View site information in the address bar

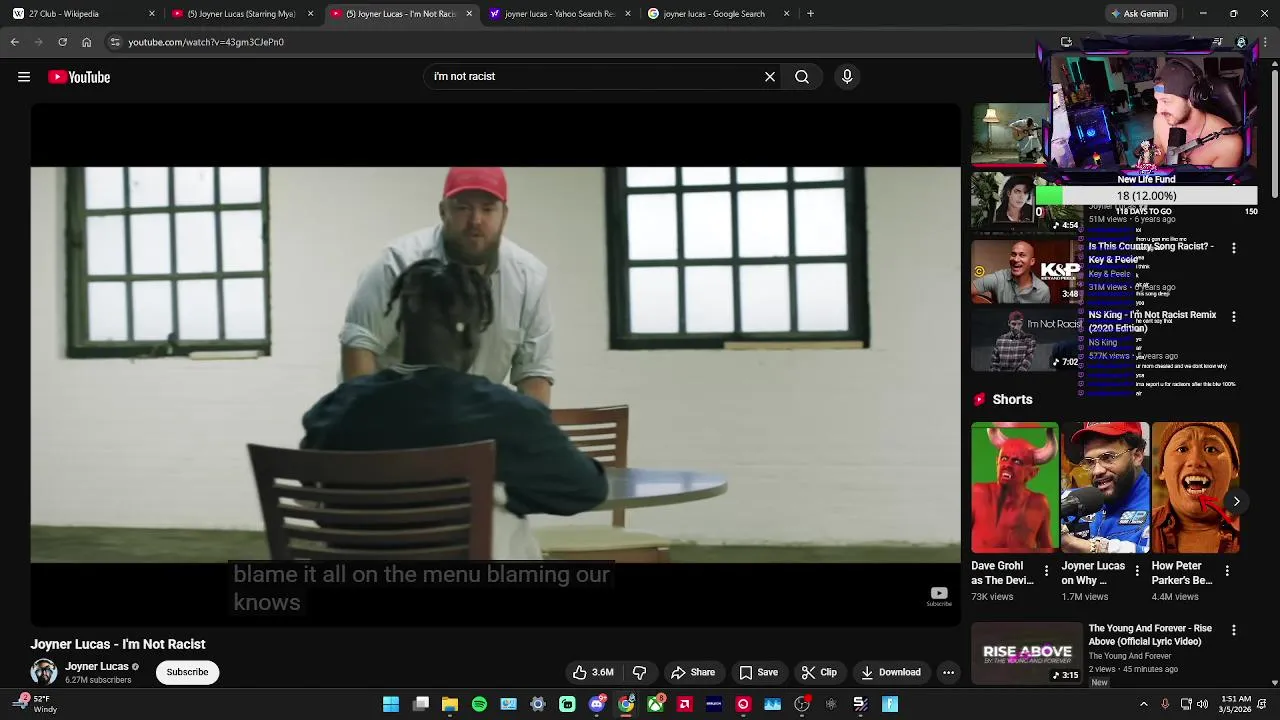tap(115, 42)
